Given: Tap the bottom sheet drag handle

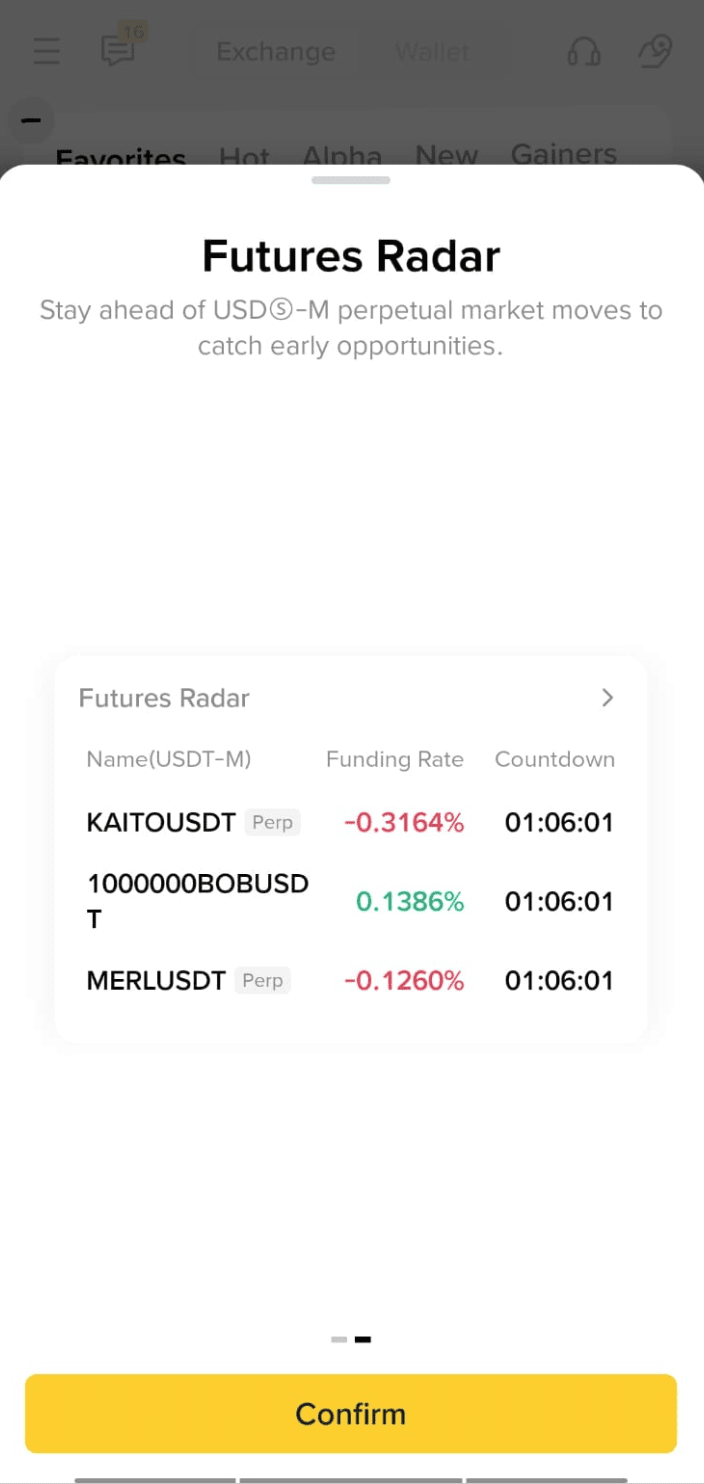Looking at the screenshot, I should click(351, 180).
